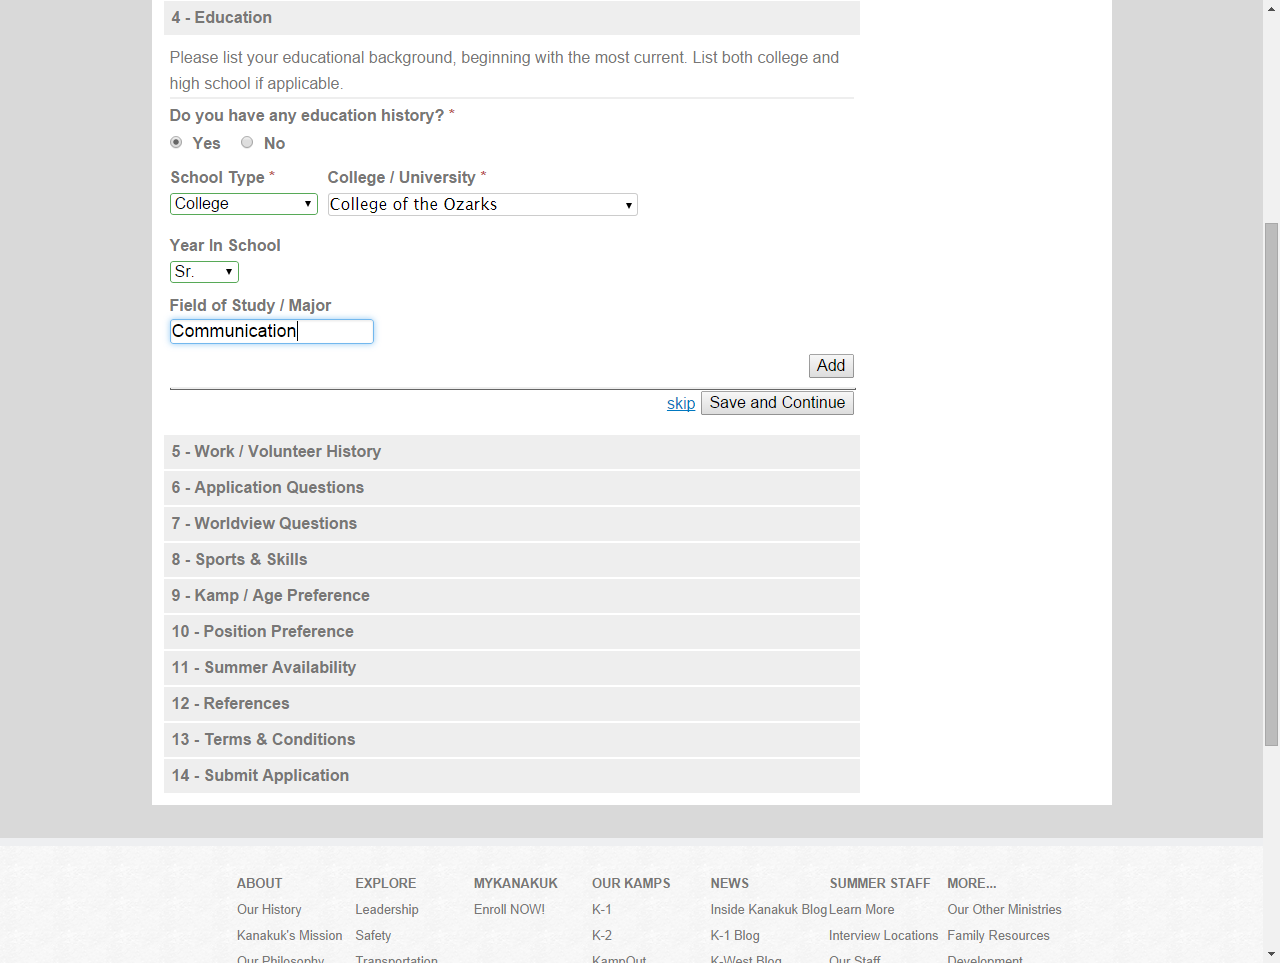Expand section 6 Application Questions
The width and height of the screenshot is (1280, 963).
268,488
